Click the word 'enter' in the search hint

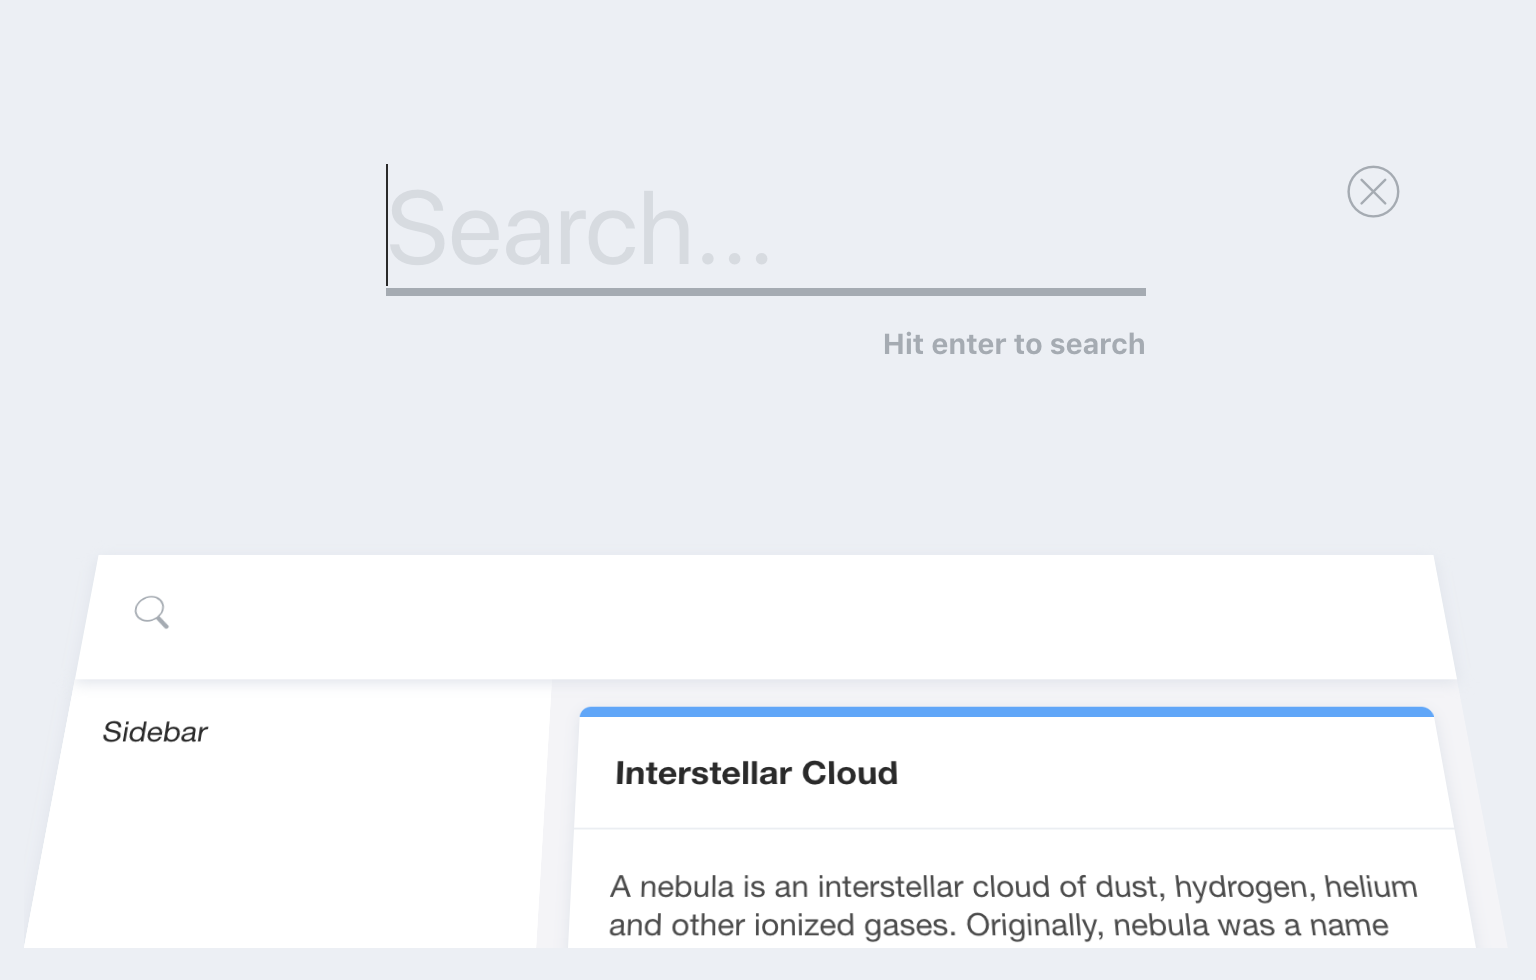tap(968, 344)
